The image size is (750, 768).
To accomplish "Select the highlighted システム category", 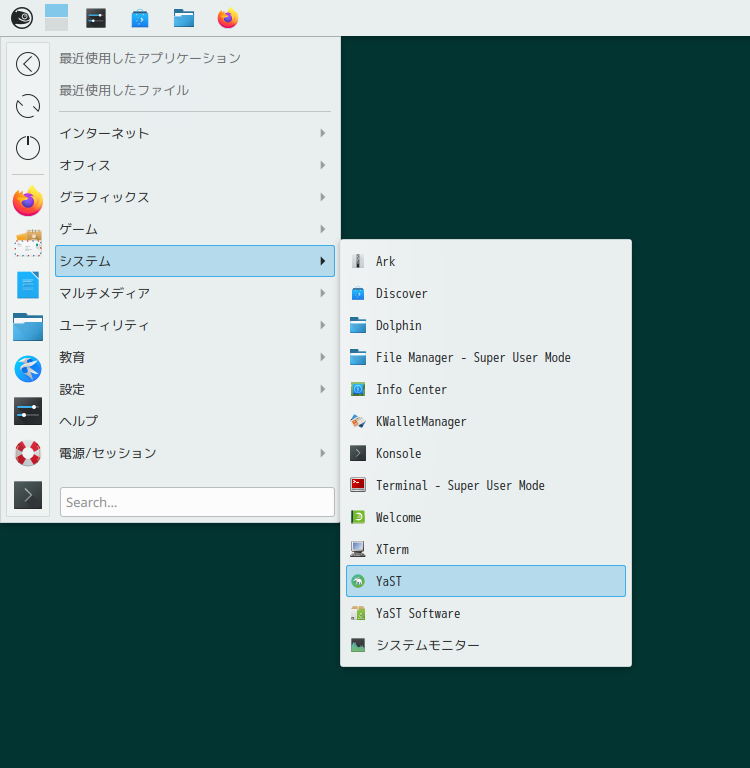I will 195,261.
